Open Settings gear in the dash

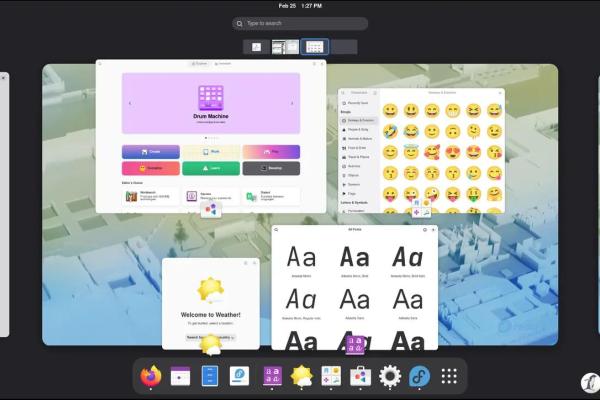coord(390,376)
